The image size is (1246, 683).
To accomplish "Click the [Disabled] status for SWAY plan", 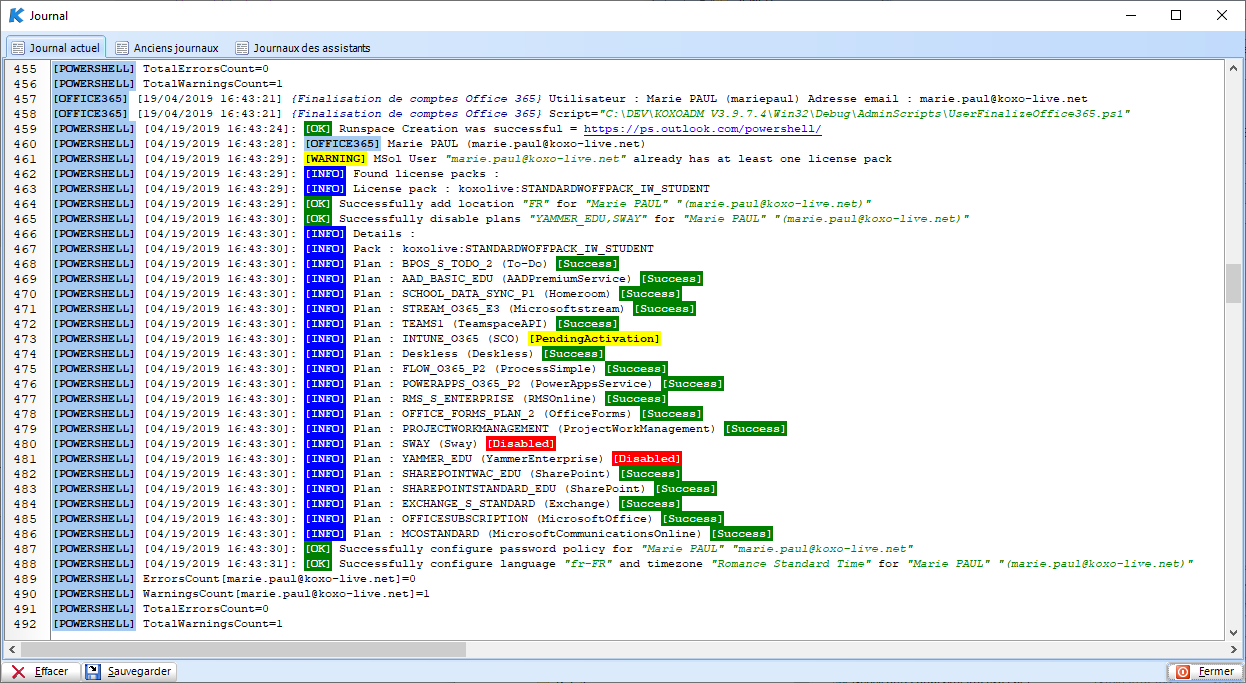I will click(x=520, y=444).
